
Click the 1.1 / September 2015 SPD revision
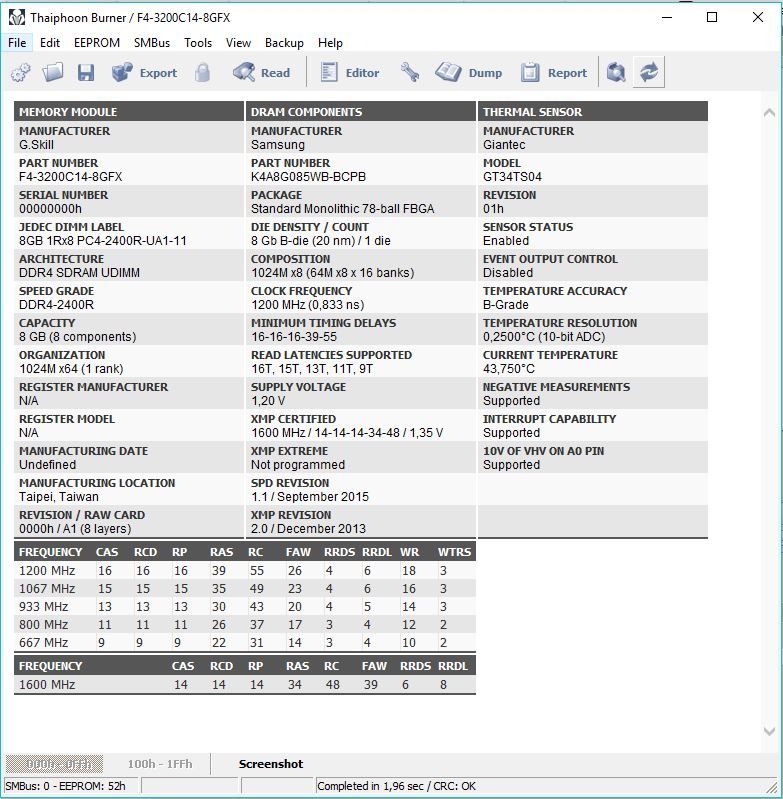[x=310, y=497]
